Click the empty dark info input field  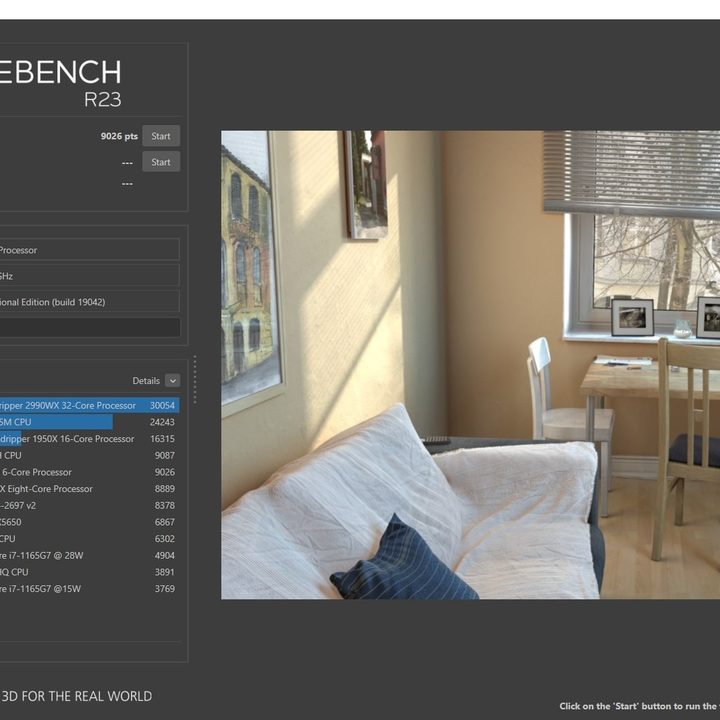(90, 328)
